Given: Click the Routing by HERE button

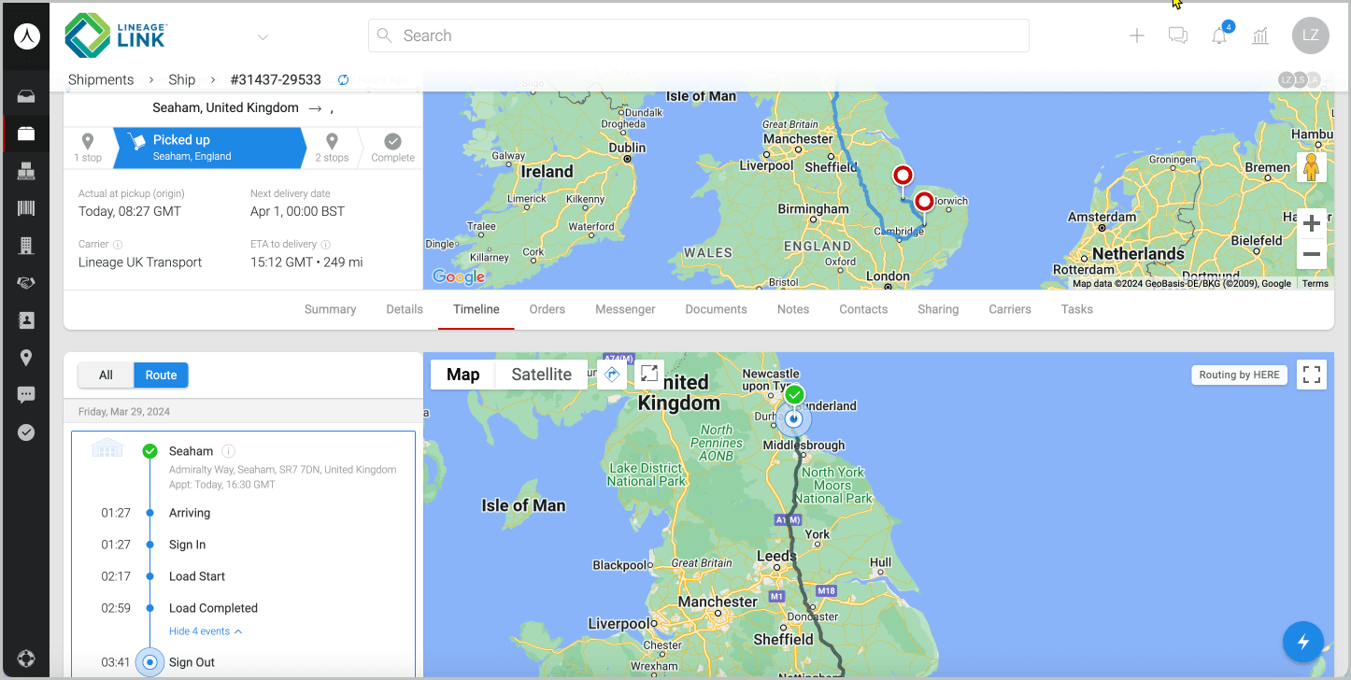Looking at the screenshot, I should pos(1239,375).
